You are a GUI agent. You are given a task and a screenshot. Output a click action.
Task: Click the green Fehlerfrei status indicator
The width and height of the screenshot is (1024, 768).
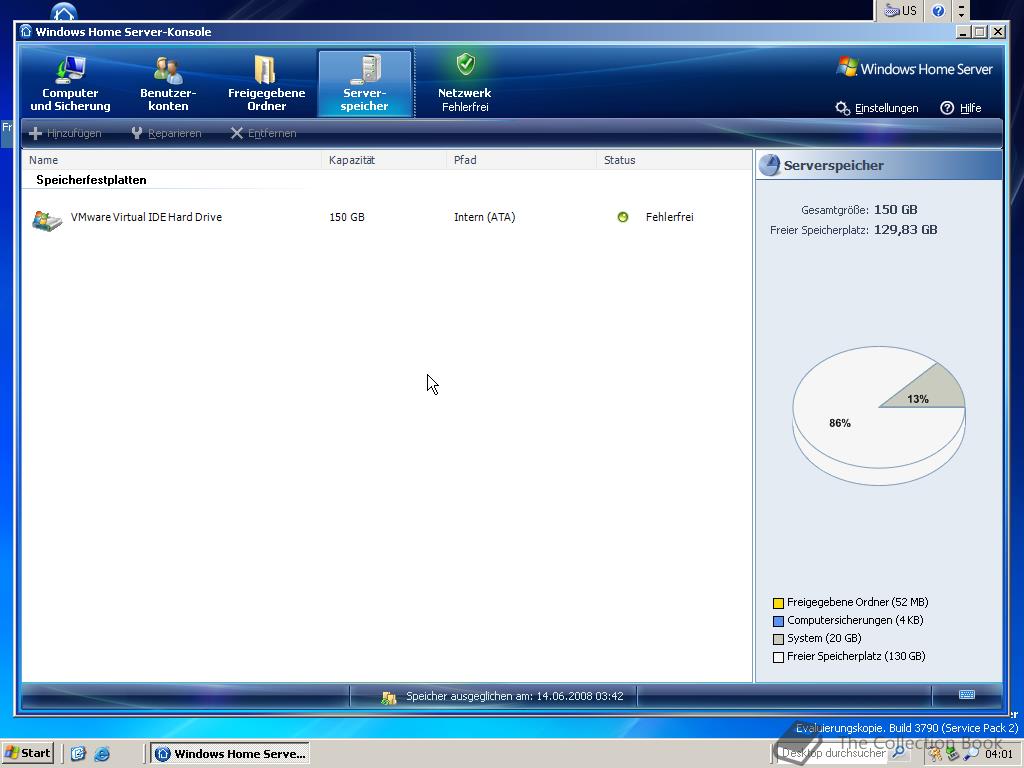pyautogui.click(x=623, y=217)
